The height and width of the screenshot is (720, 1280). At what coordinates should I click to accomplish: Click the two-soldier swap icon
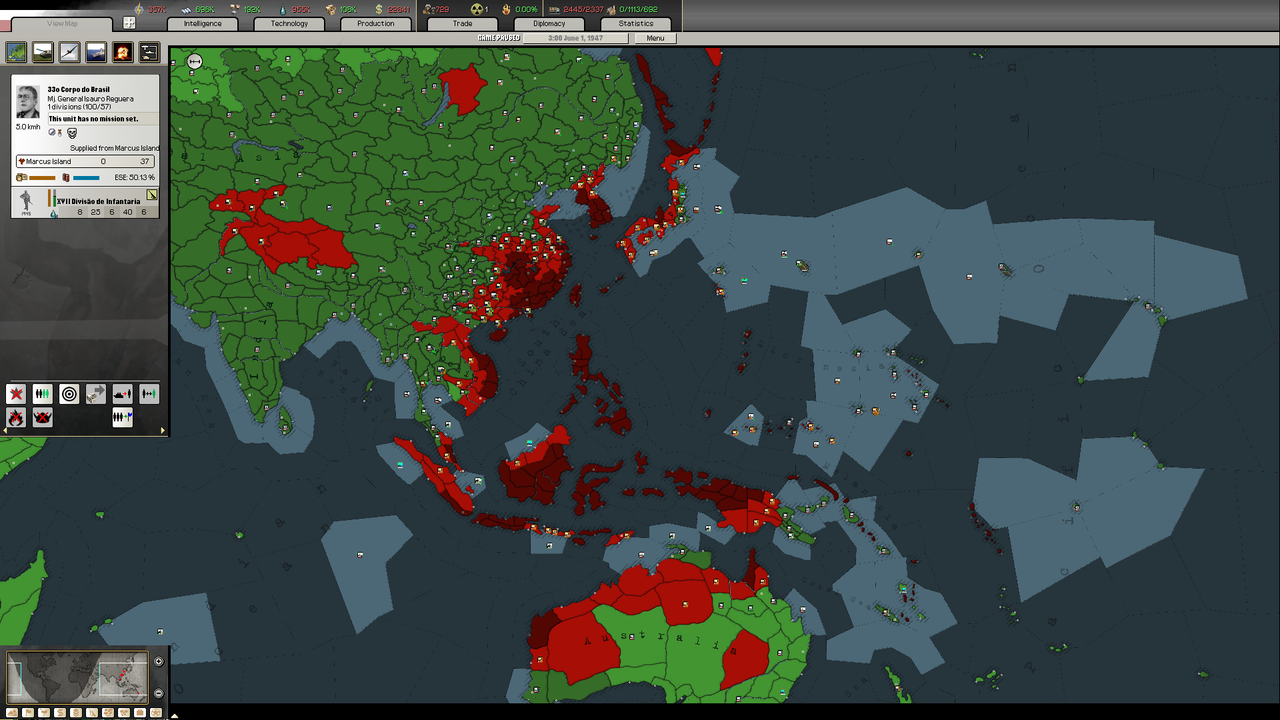point(149,394)
